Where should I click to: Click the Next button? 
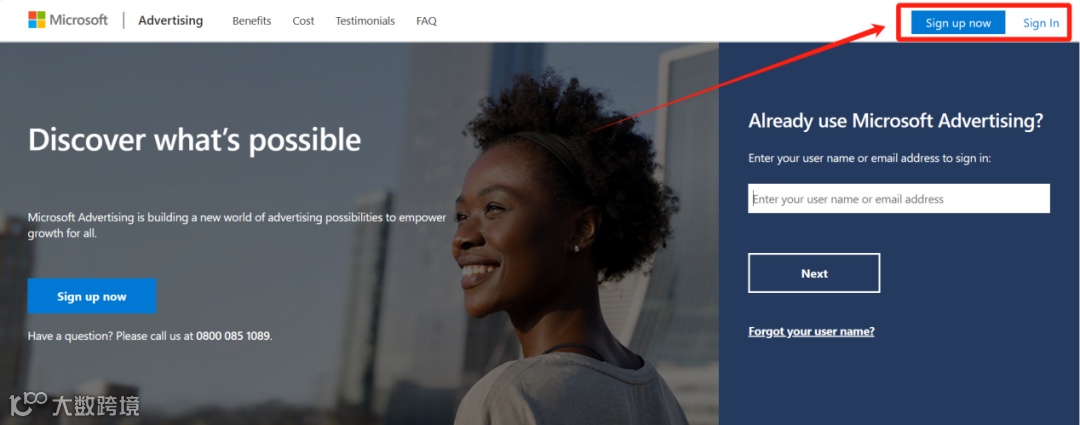coord(814,273)
